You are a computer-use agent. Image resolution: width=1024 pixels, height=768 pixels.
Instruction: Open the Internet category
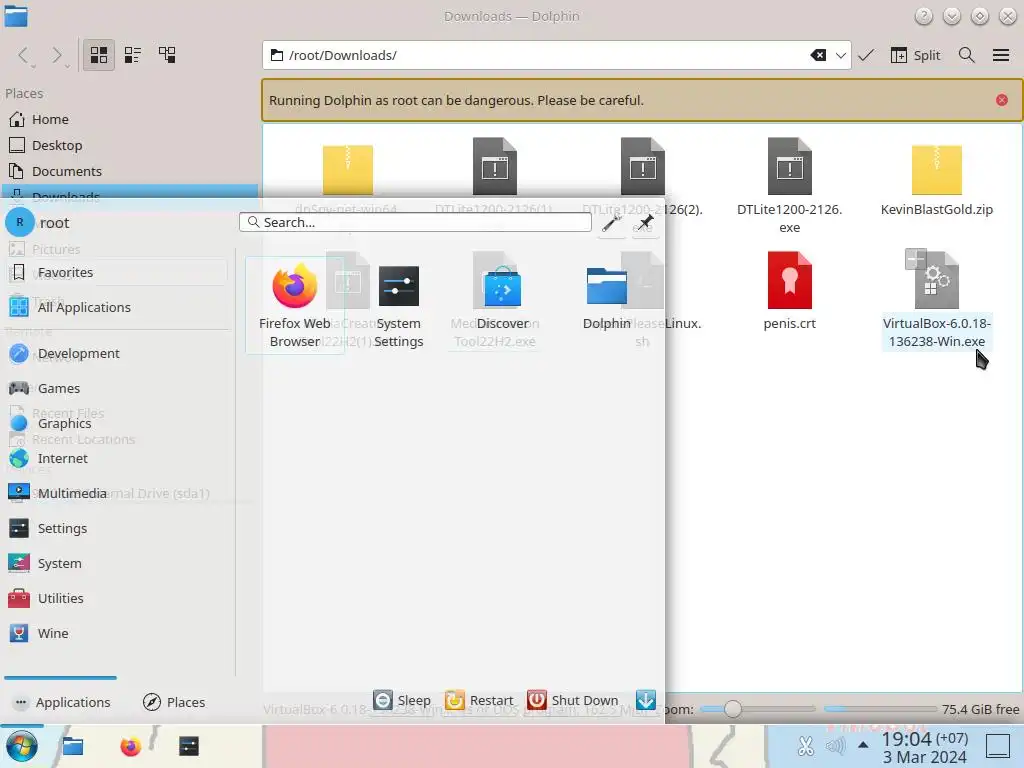116,458
